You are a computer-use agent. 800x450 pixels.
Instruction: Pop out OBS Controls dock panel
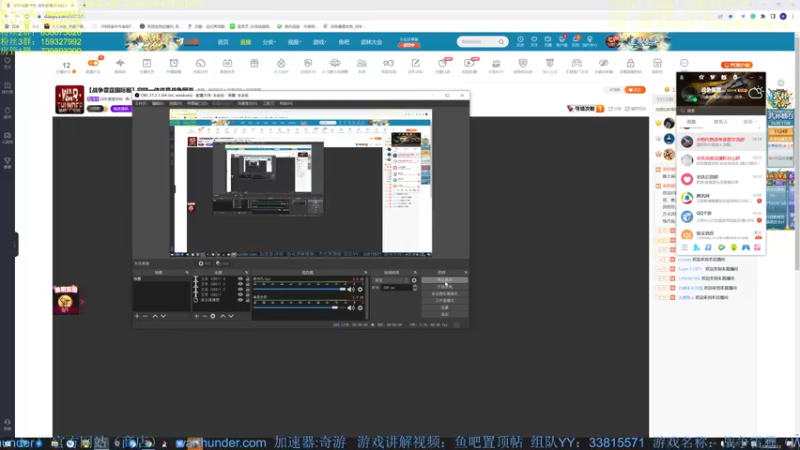click(466, 272)
